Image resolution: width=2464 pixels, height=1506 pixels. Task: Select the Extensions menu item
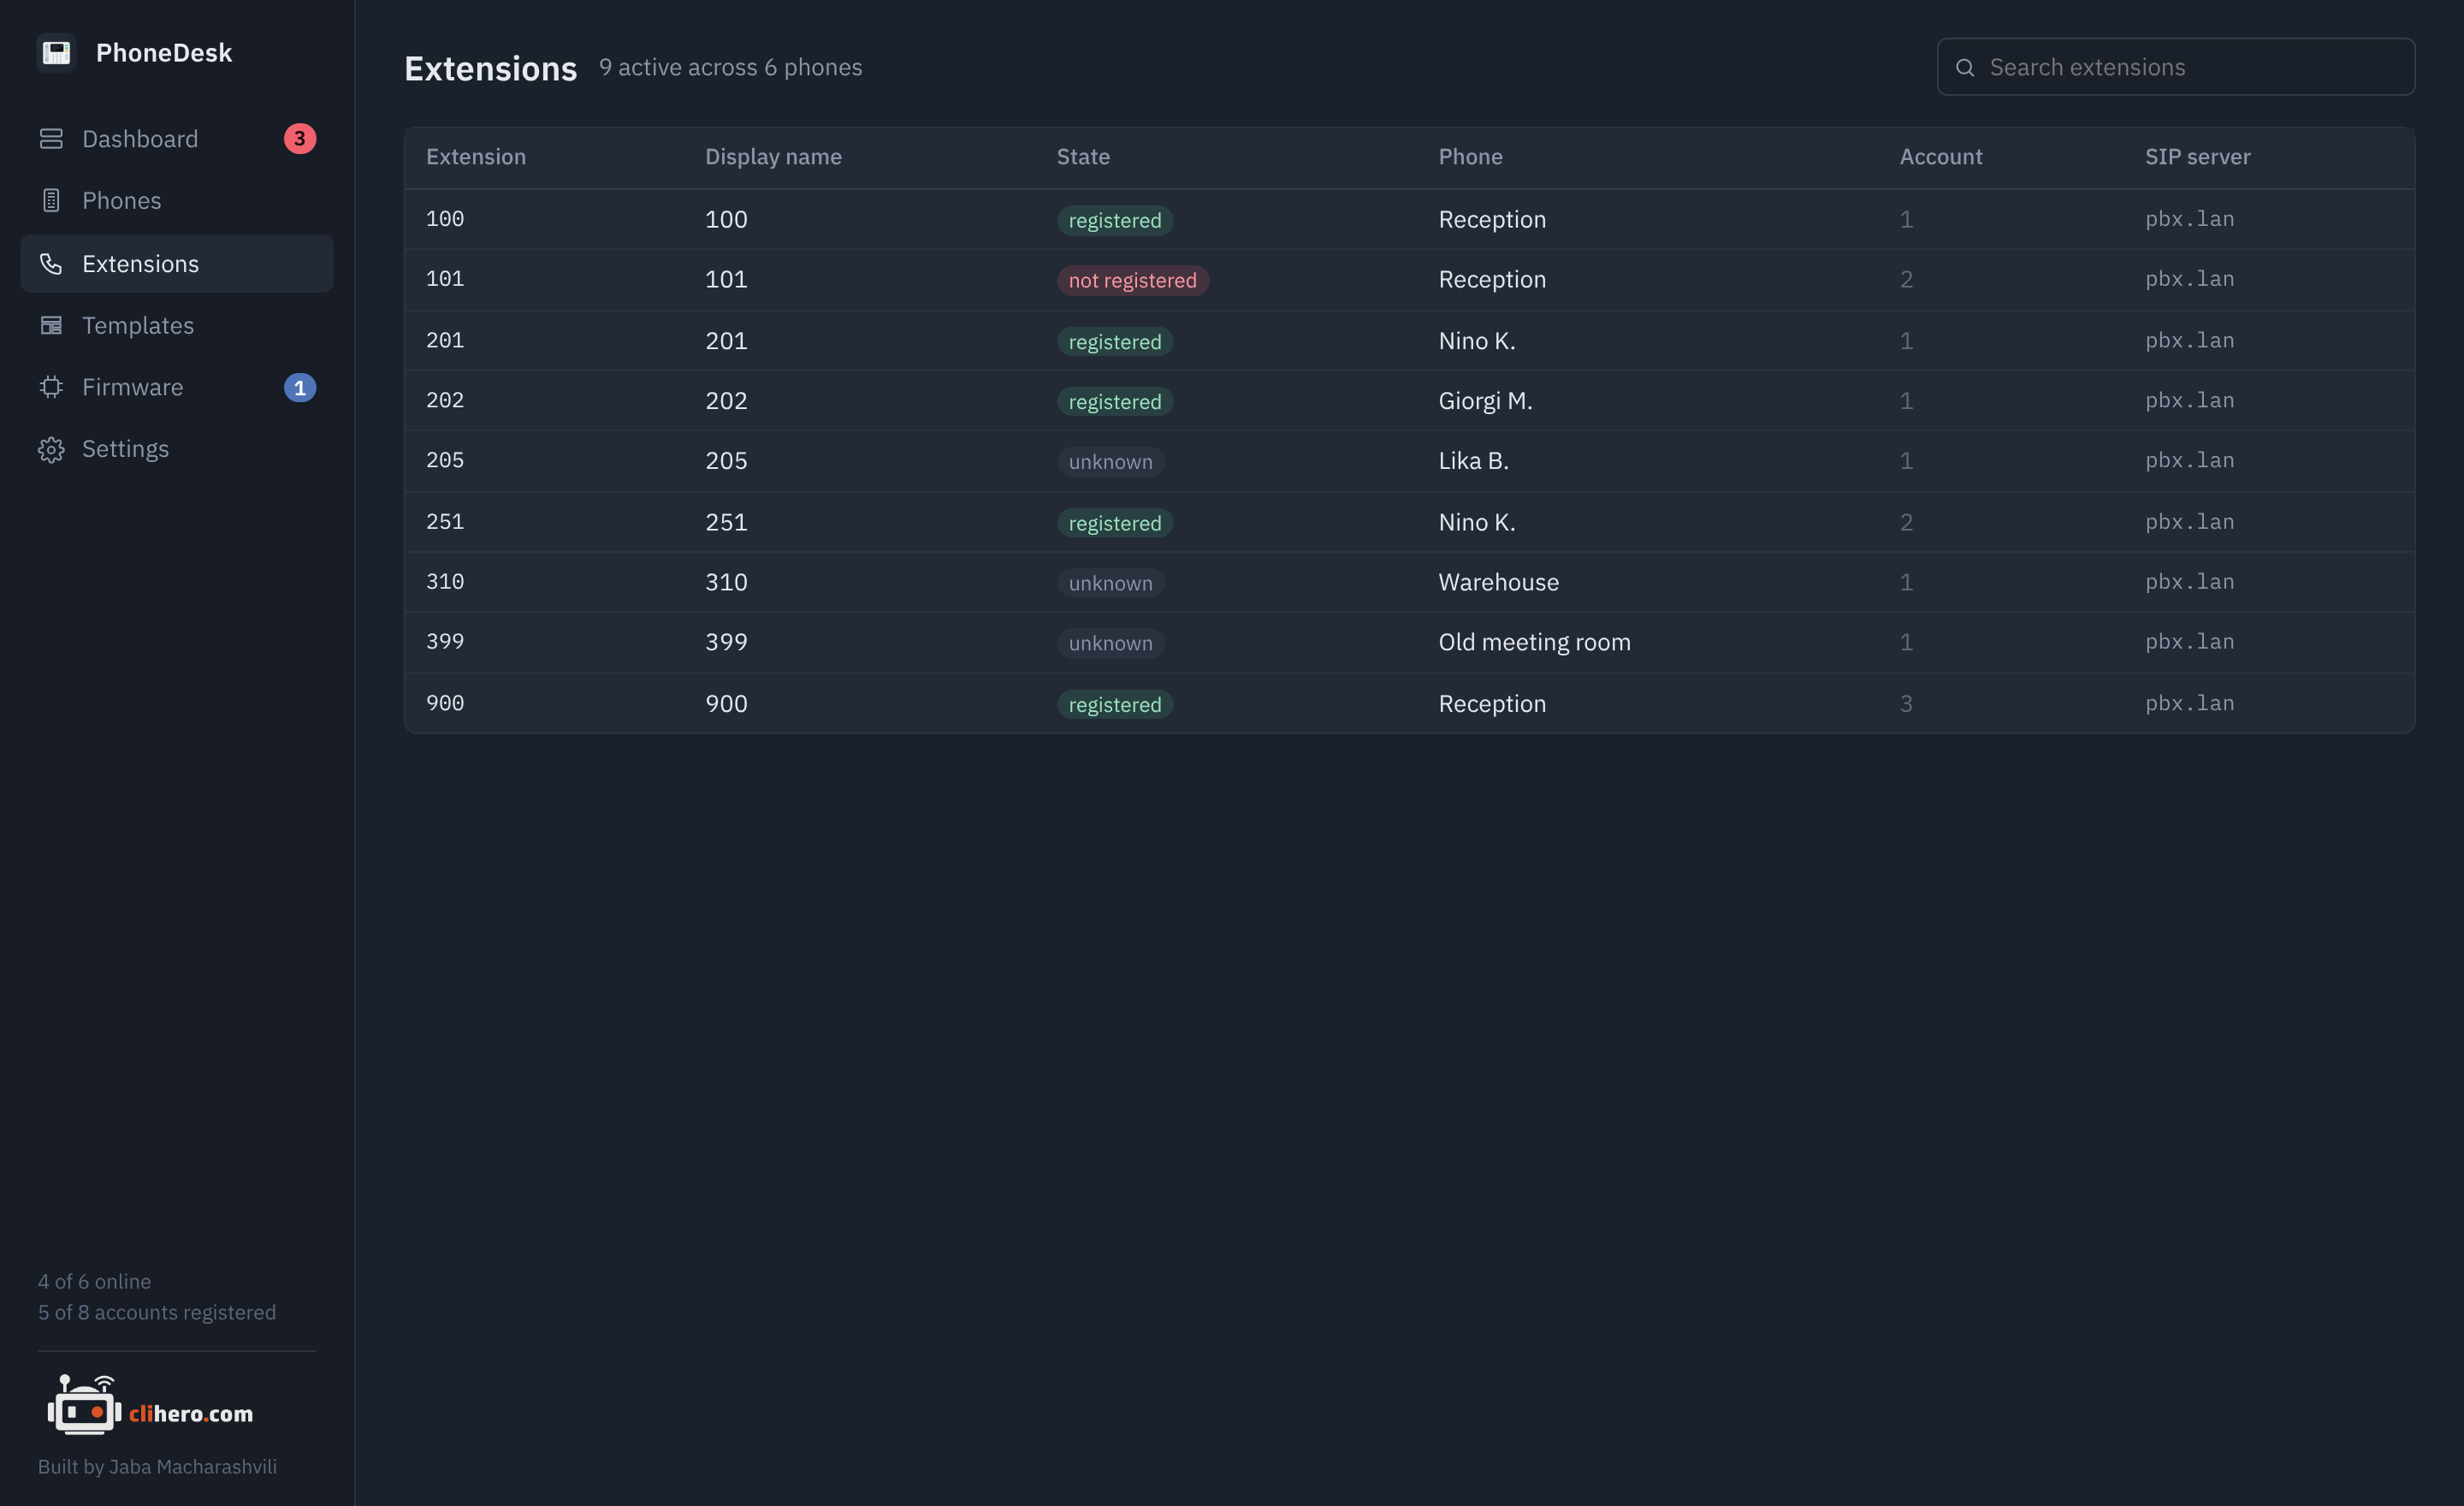177,264
